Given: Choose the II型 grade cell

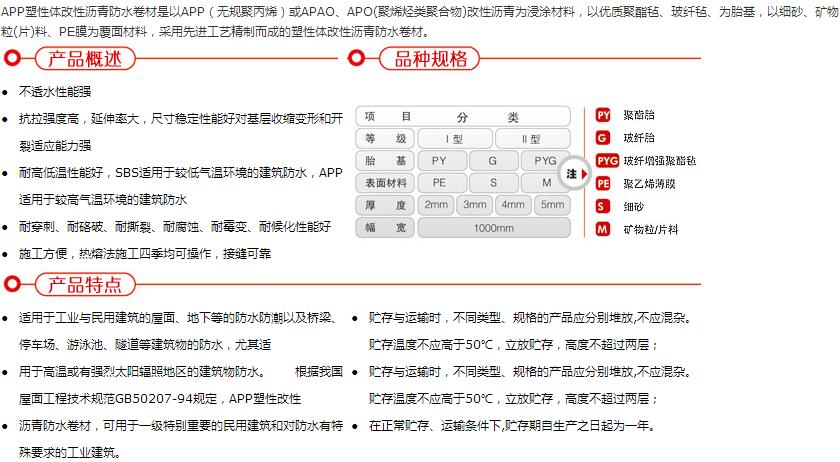Looking at the screenshot, I should 531,139.
